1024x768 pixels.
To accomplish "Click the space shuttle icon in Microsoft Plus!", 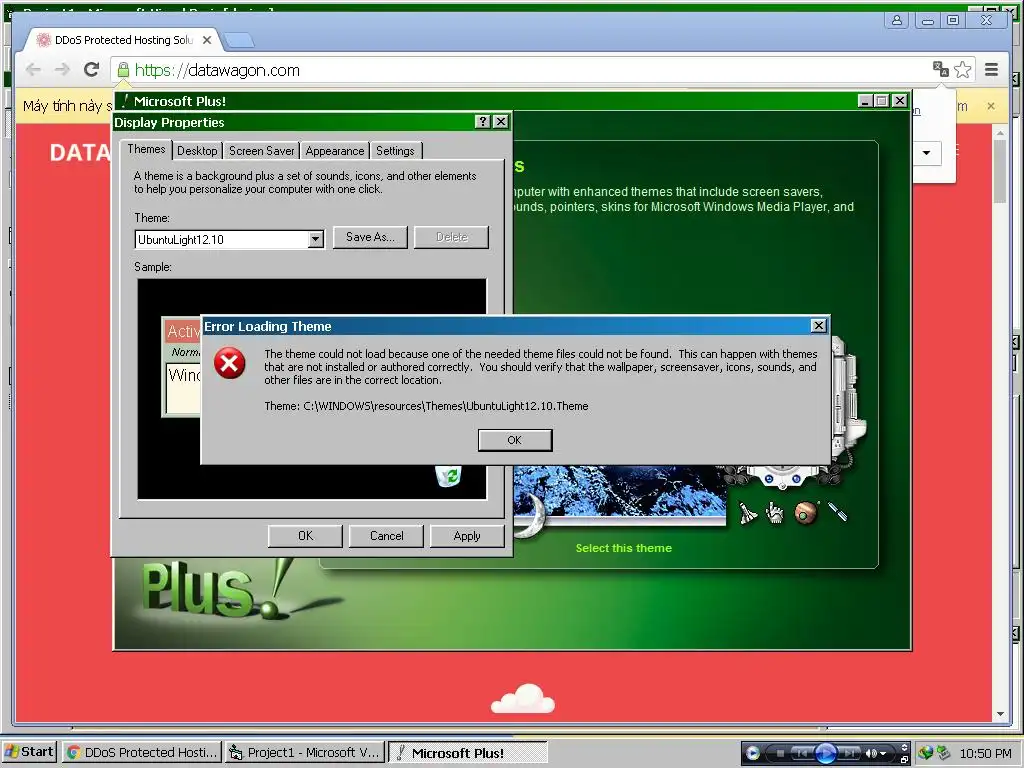I will [748, 513].
